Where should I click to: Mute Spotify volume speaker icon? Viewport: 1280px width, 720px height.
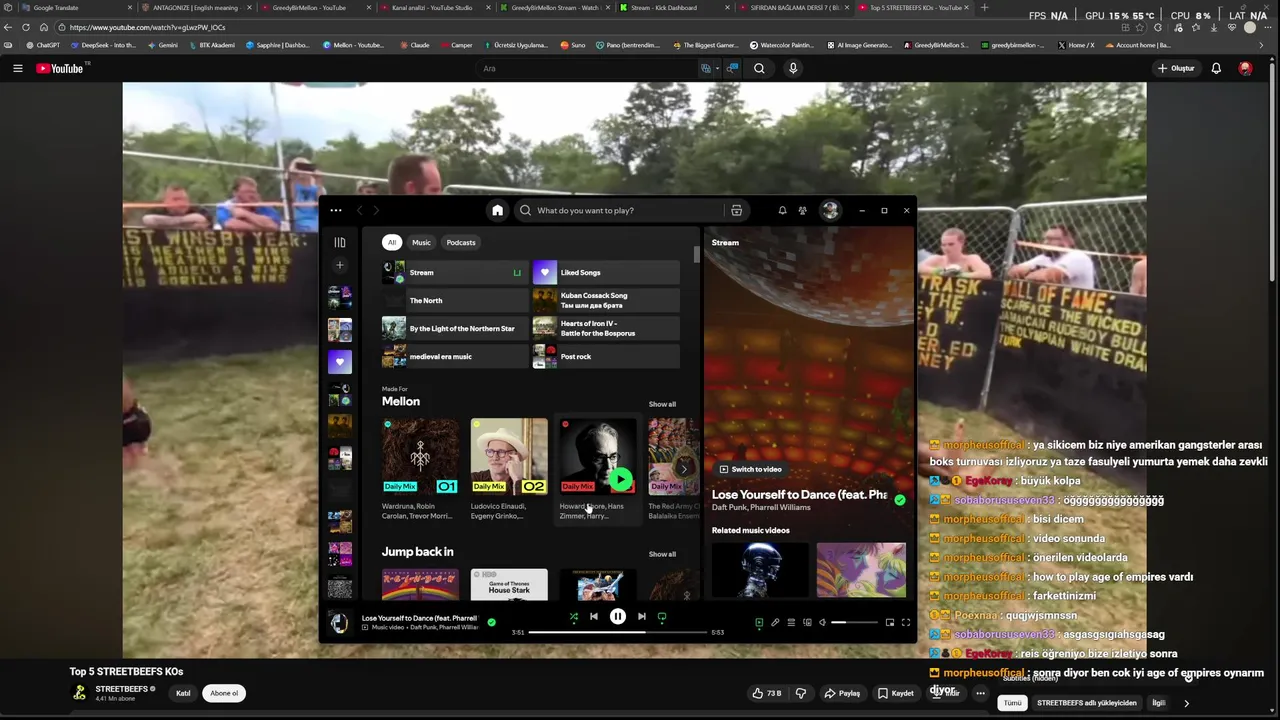click(x=823, y=622)
